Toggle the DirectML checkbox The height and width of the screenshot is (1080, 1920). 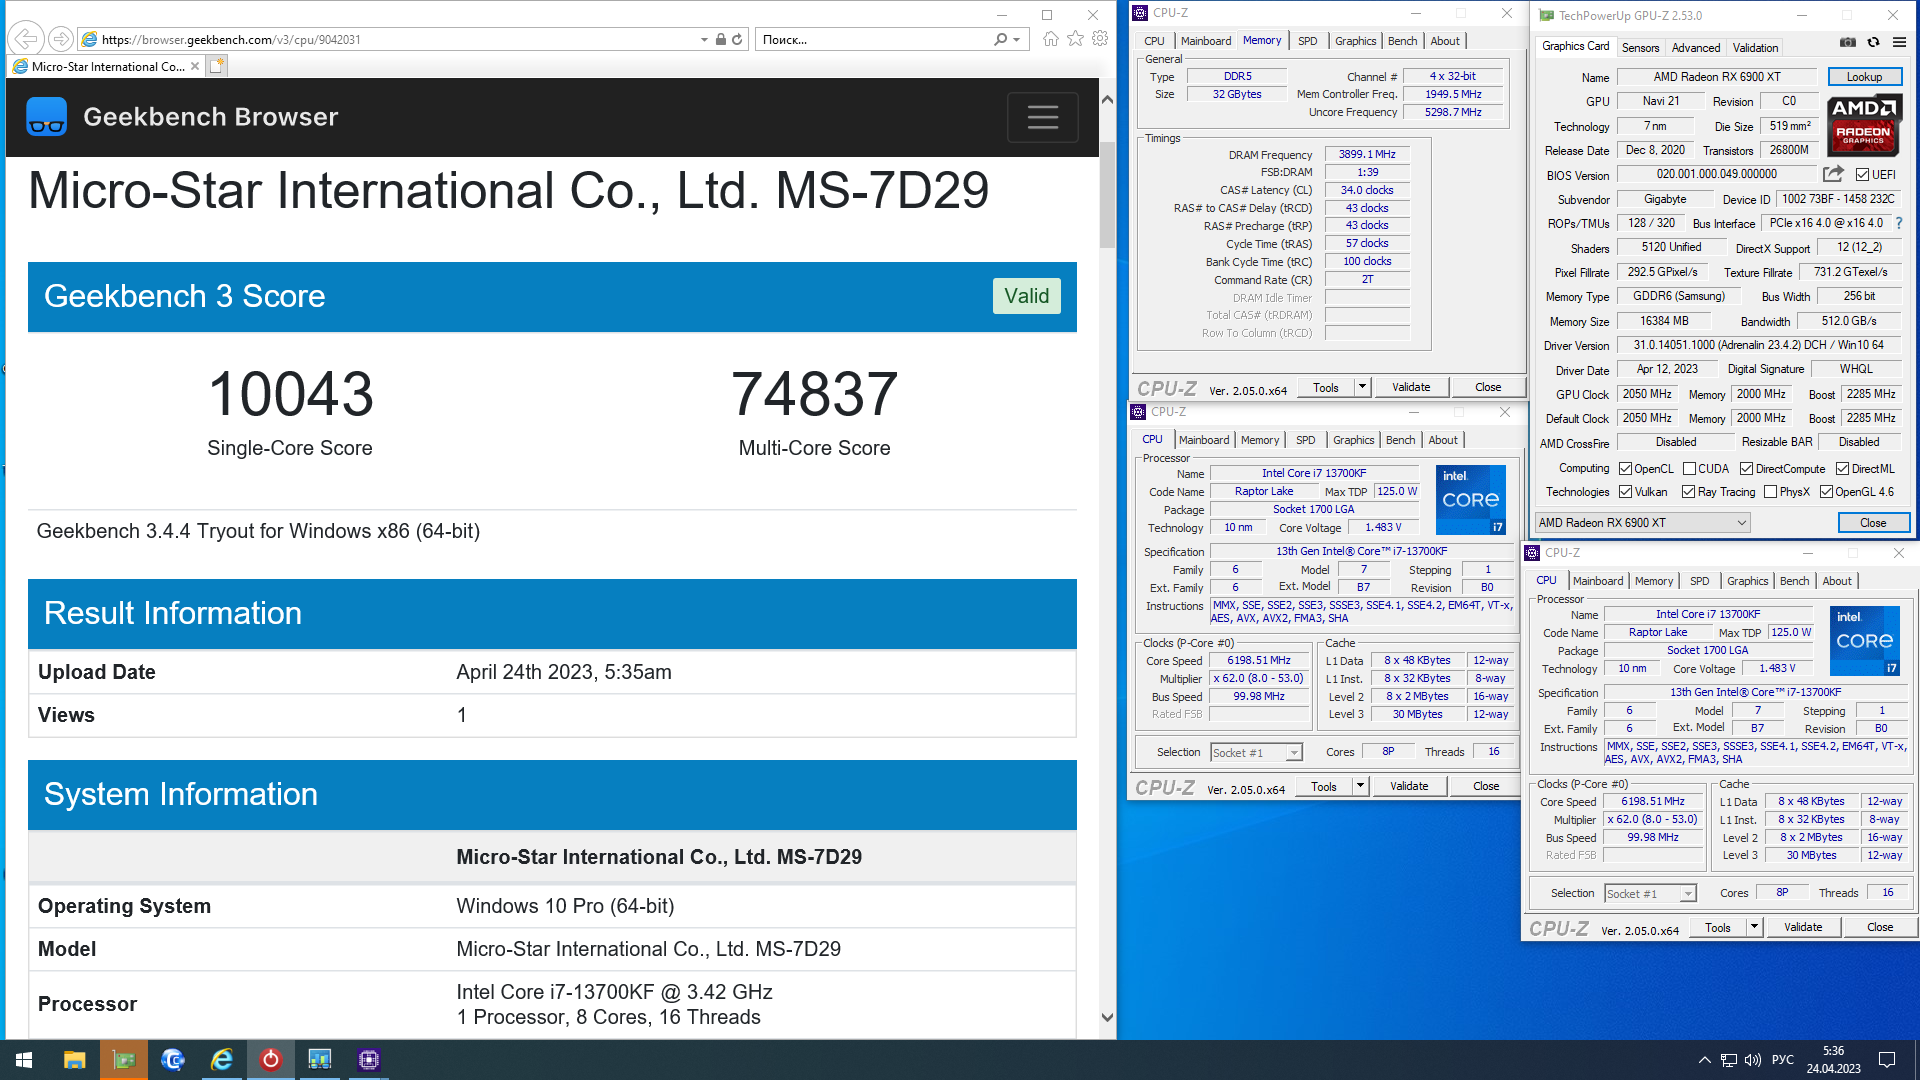click(x=1842, y=469)
